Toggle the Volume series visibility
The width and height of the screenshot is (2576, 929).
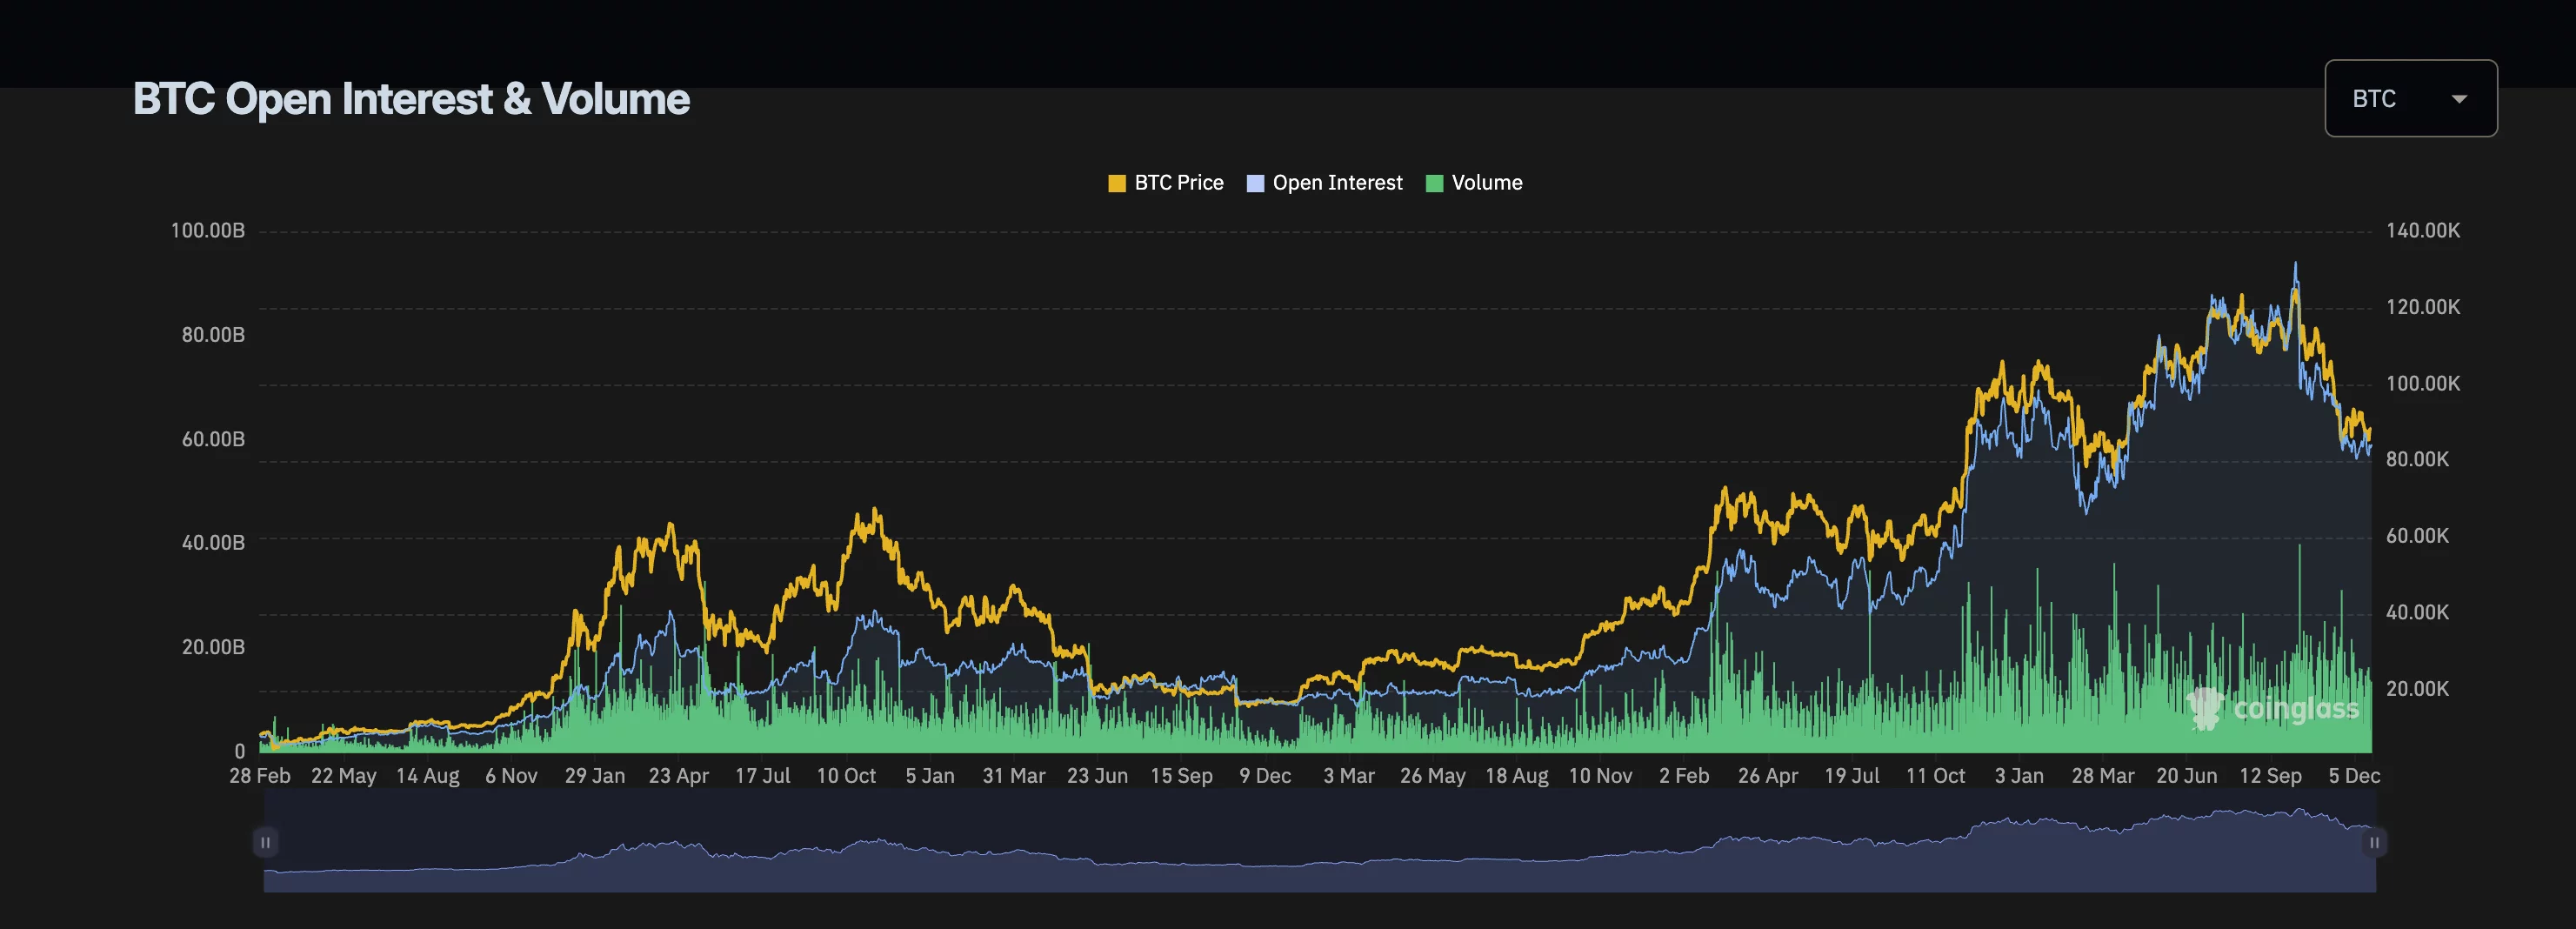(1474, 182)
